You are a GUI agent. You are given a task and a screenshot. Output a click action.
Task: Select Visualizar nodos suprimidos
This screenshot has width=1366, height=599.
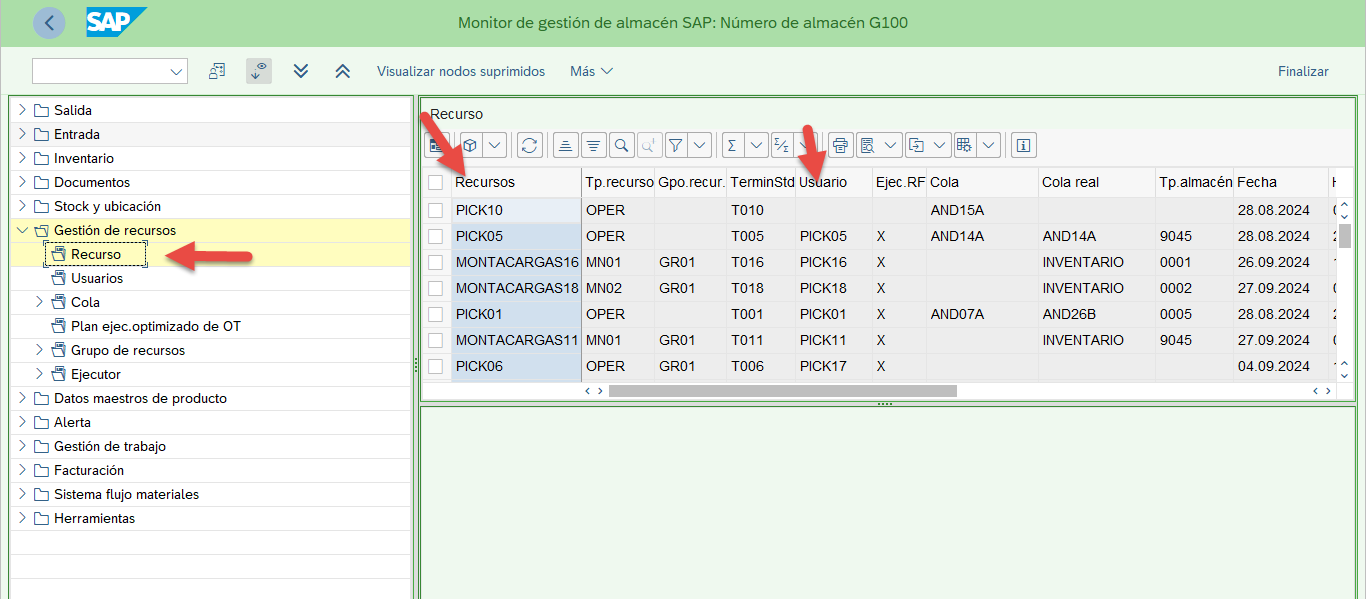pos(461,71)
